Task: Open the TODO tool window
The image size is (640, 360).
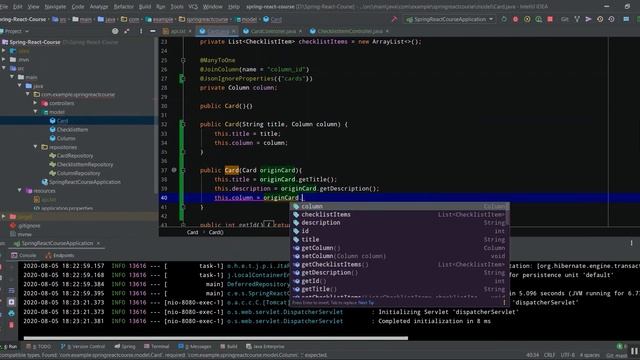Action: coord(39,347)
